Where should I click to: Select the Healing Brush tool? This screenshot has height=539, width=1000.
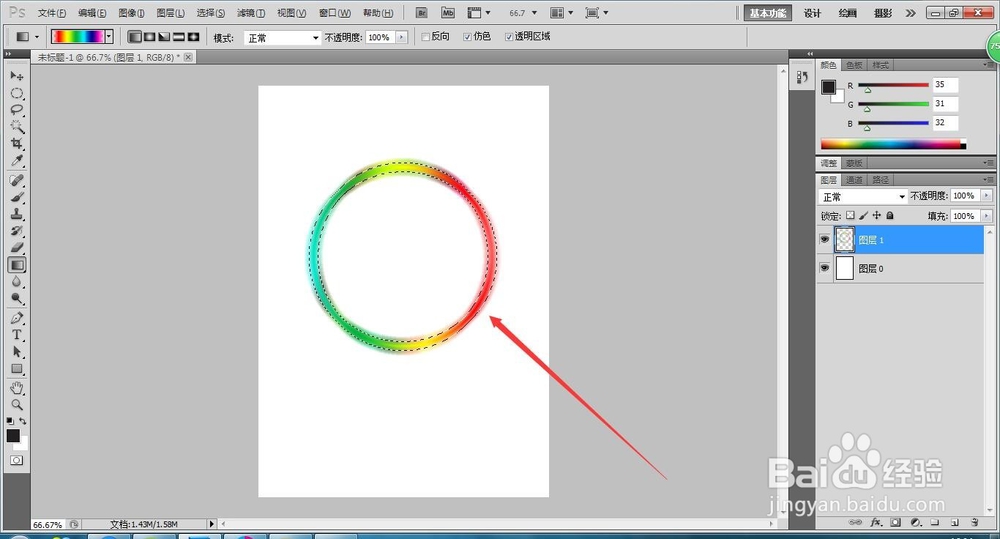point(17,181)
